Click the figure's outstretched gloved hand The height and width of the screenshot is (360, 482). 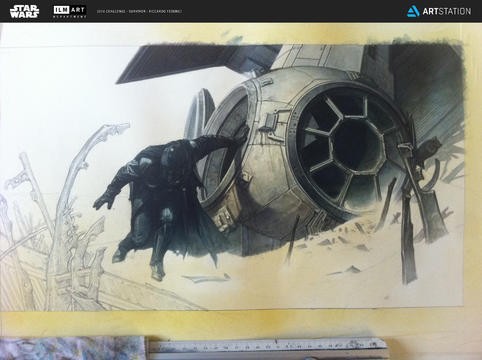[x=104, y=201]
